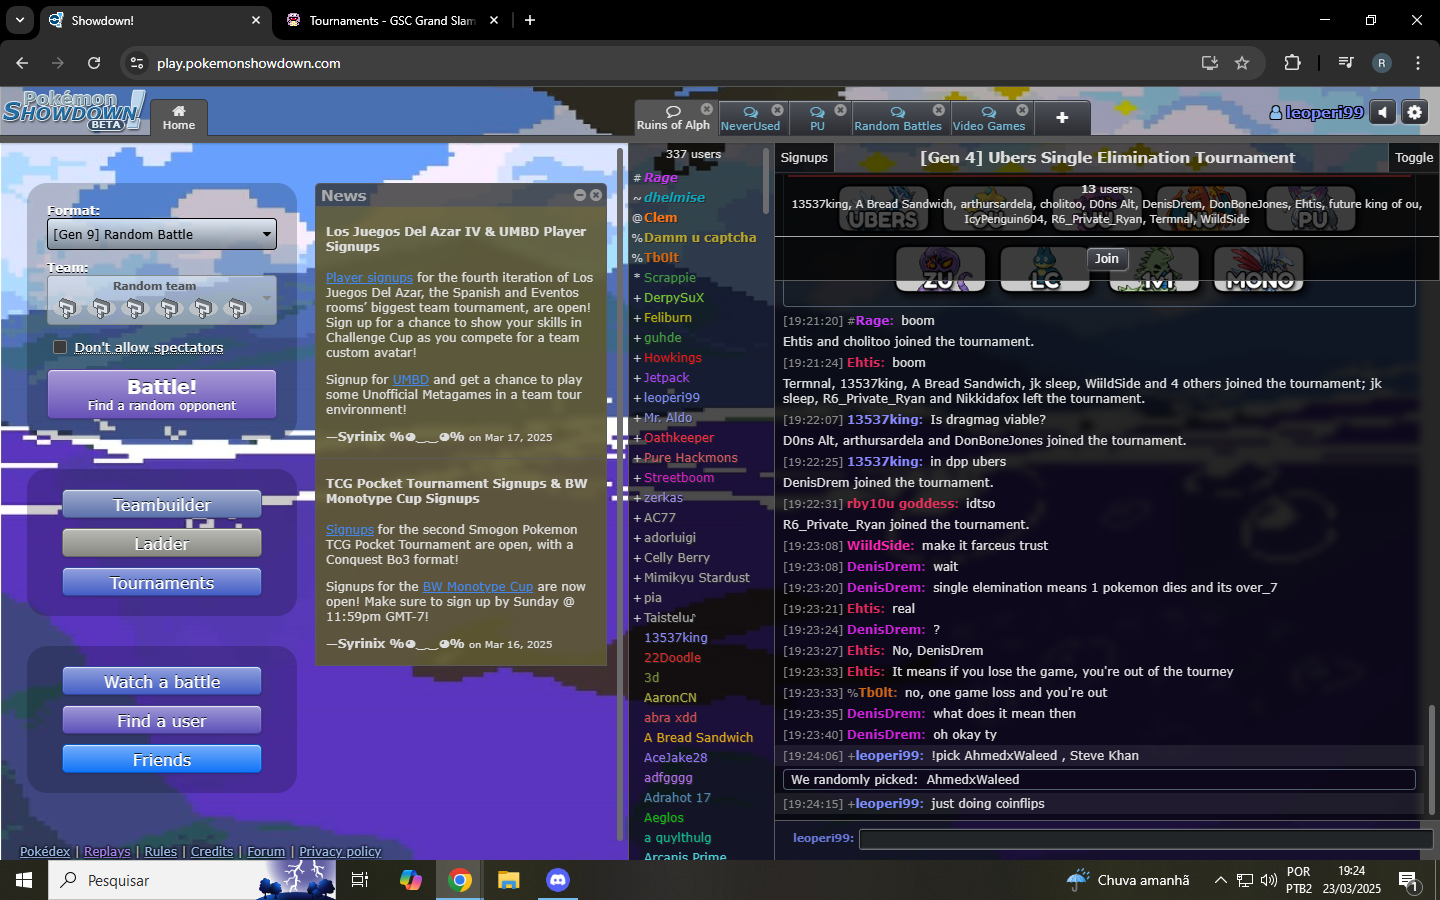1440x900 pixels.
Task: Close the PU room tab
Action: 841,109
